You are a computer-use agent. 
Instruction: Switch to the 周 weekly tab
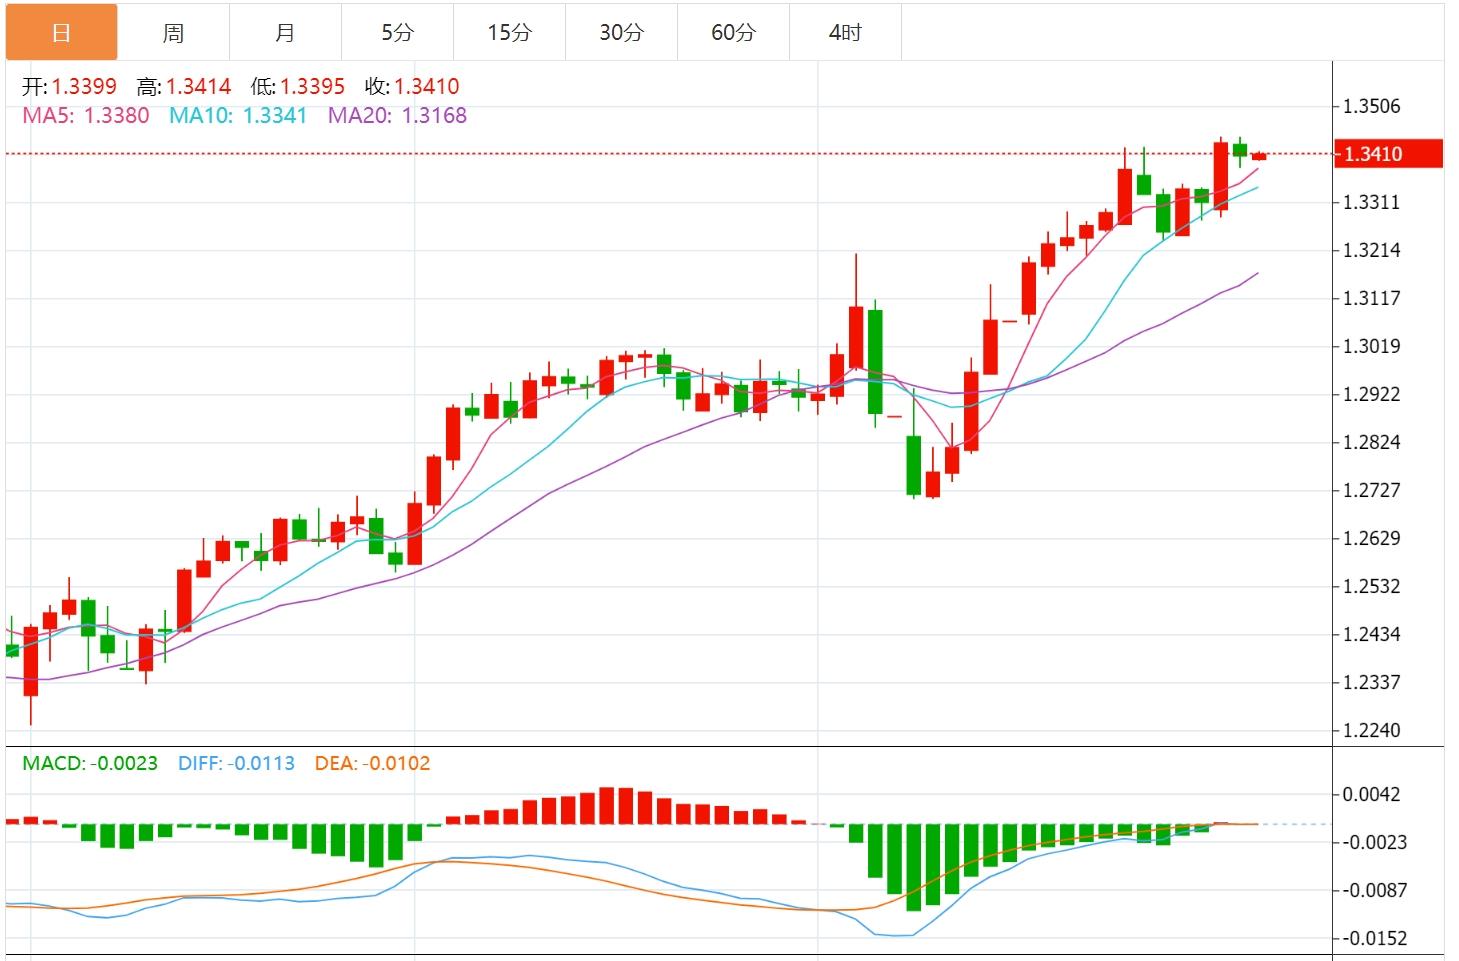click(x=173, y=33)
